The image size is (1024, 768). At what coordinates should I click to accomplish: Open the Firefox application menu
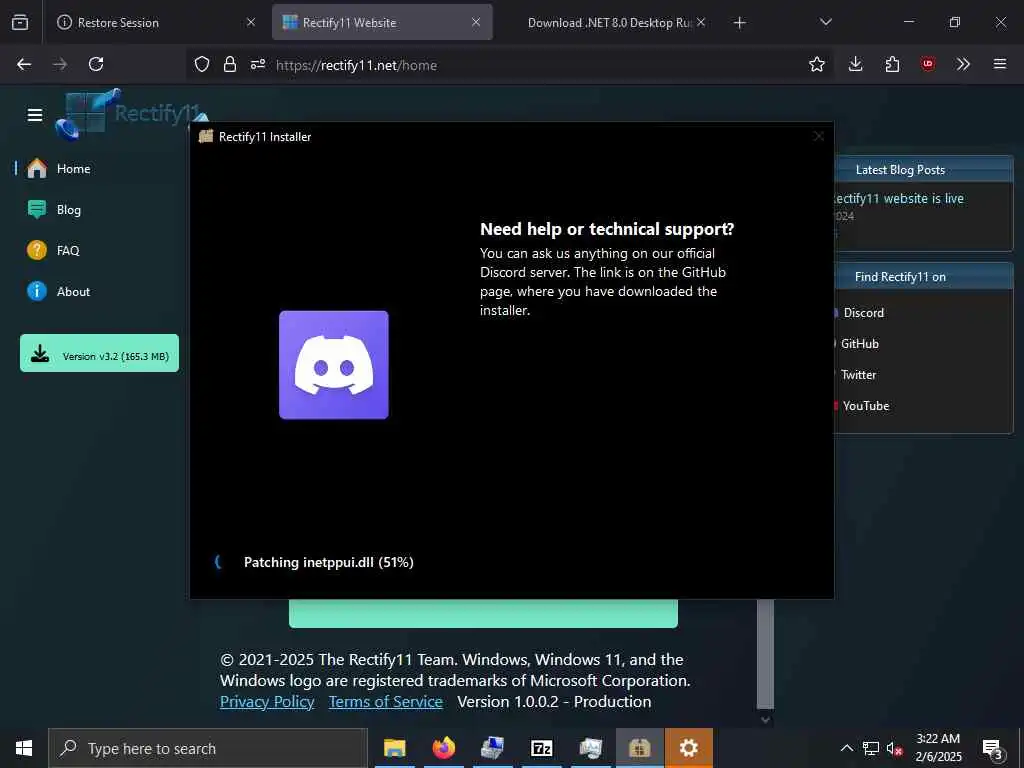(1000, 64)
